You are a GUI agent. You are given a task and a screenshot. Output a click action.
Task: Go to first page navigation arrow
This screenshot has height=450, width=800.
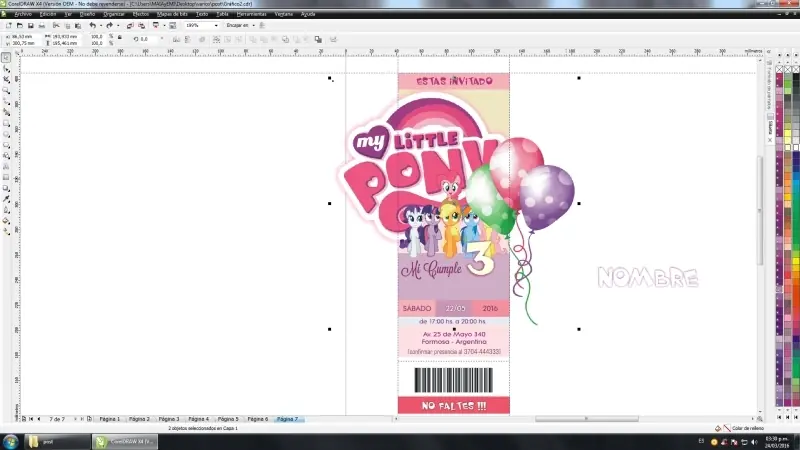[31, 419]
